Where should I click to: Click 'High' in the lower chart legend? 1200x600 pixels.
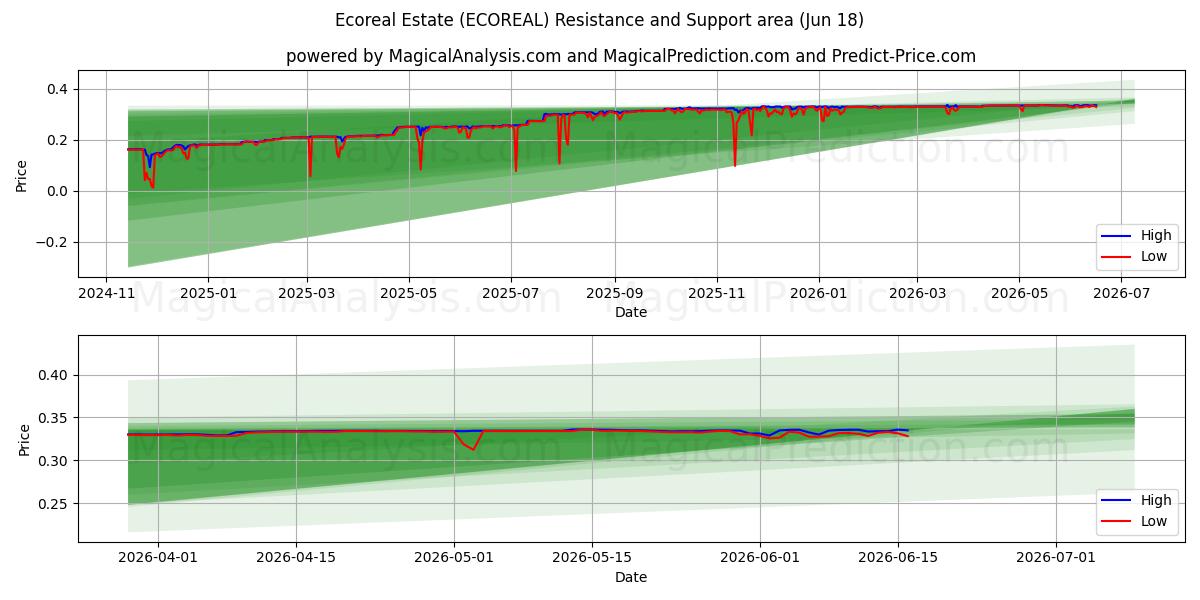(1156, 500)
